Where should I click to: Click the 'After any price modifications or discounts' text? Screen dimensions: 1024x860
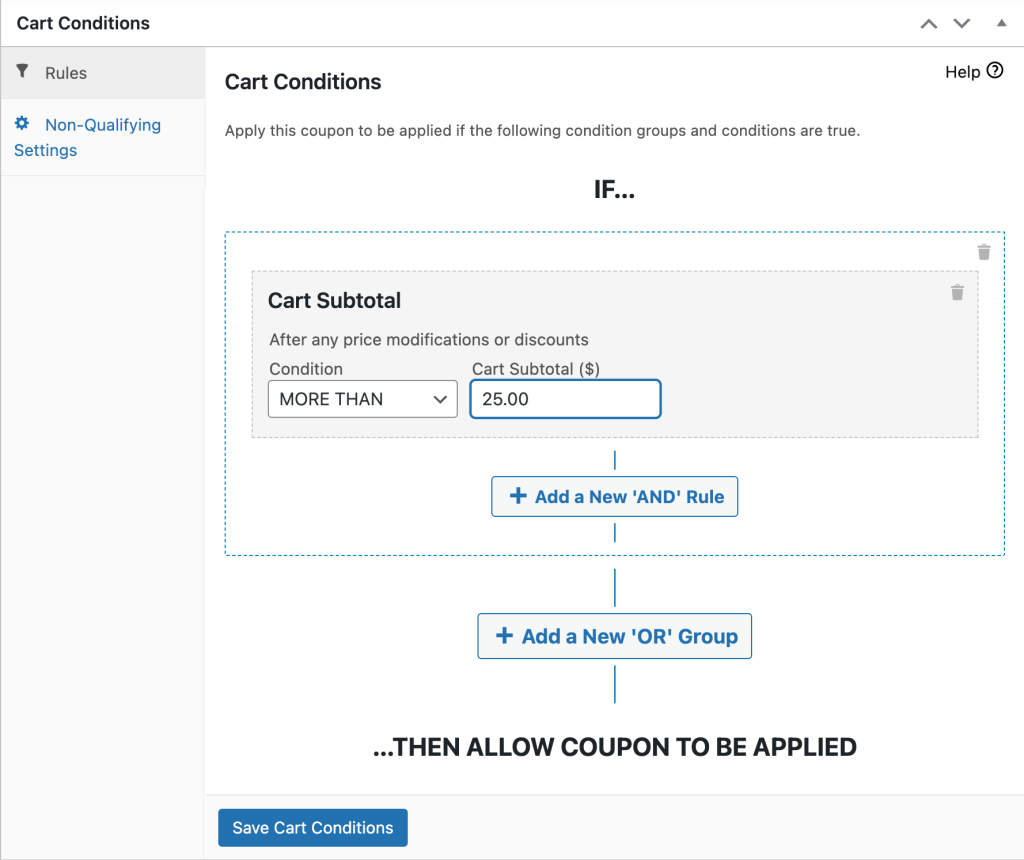point(429,340)
